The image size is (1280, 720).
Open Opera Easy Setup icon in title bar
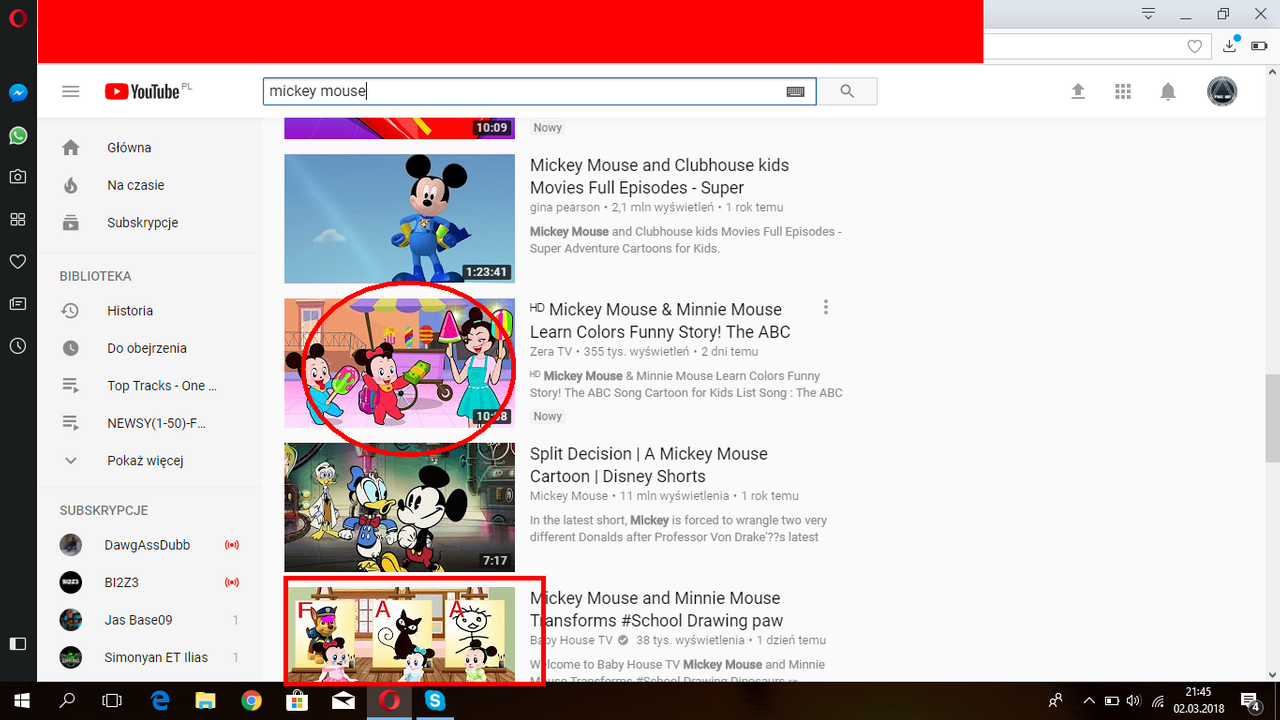click(x=1149, y=14)
